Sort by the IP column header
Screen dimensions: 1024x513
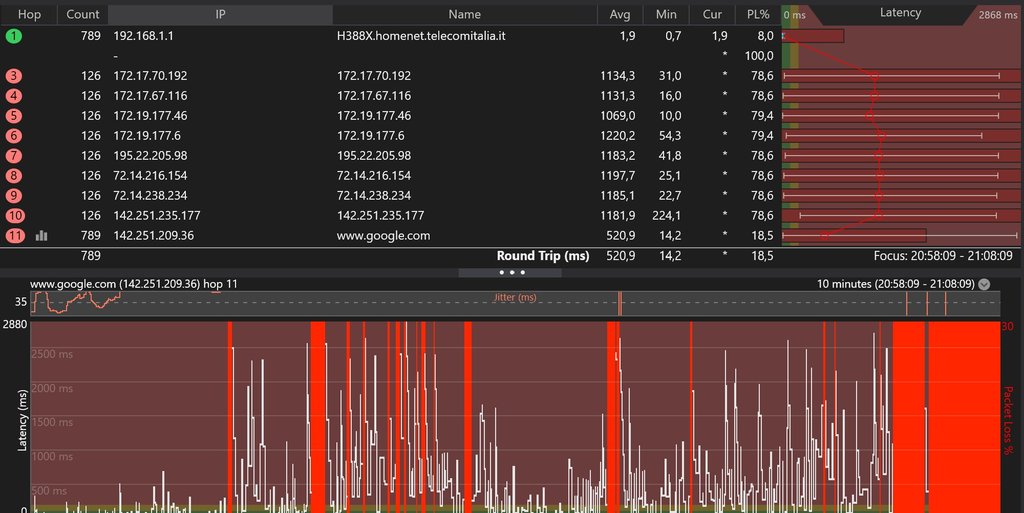point(220,14)
